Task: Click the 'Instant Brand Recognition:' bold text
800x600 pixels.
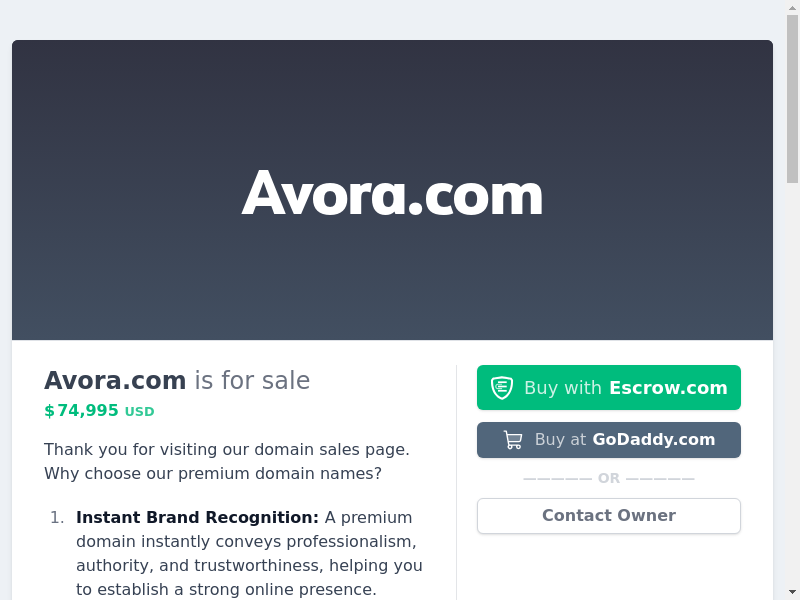Action: (x=197, y=517)
